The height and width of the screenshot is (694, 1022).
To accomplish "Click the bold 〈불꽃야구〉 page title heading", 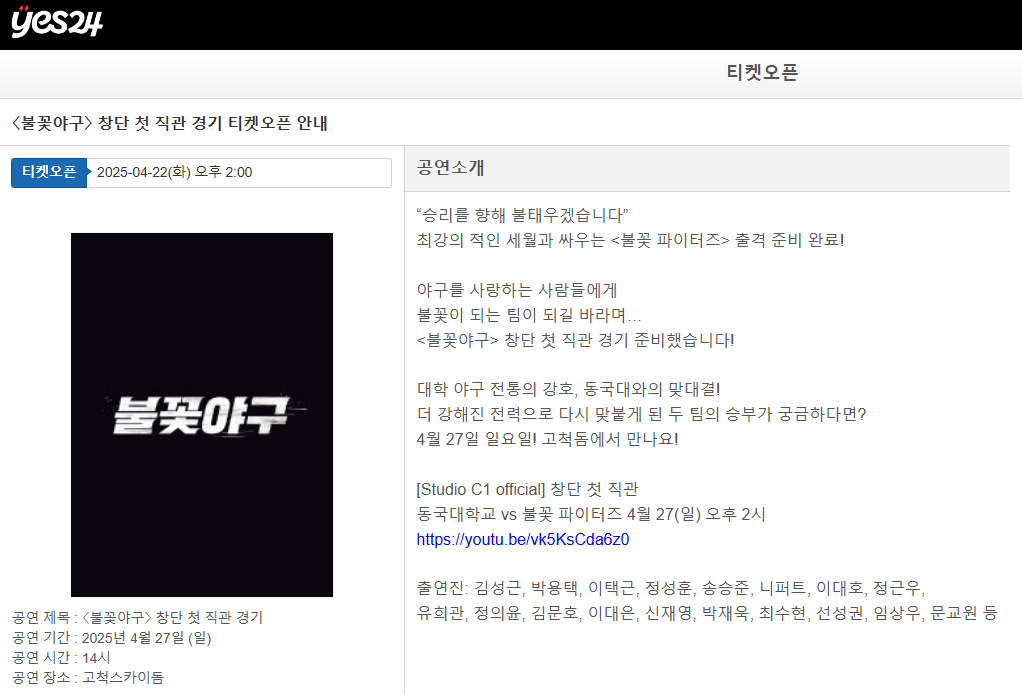I will (x=167, y=122).
